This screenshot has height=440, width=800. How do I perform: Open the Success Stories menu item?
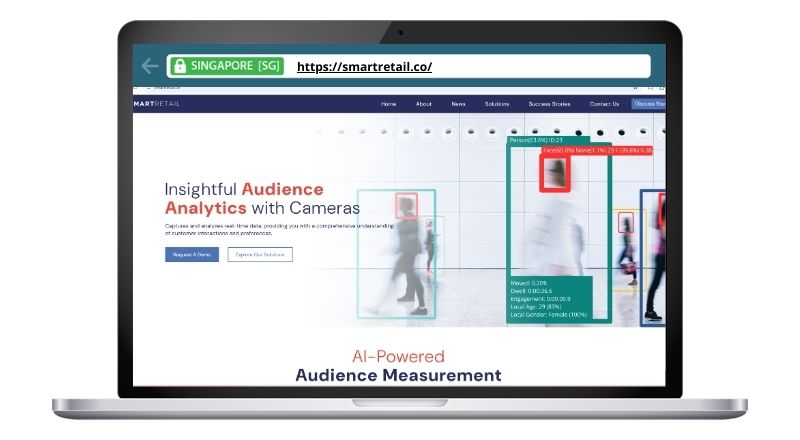pos(549,104)
